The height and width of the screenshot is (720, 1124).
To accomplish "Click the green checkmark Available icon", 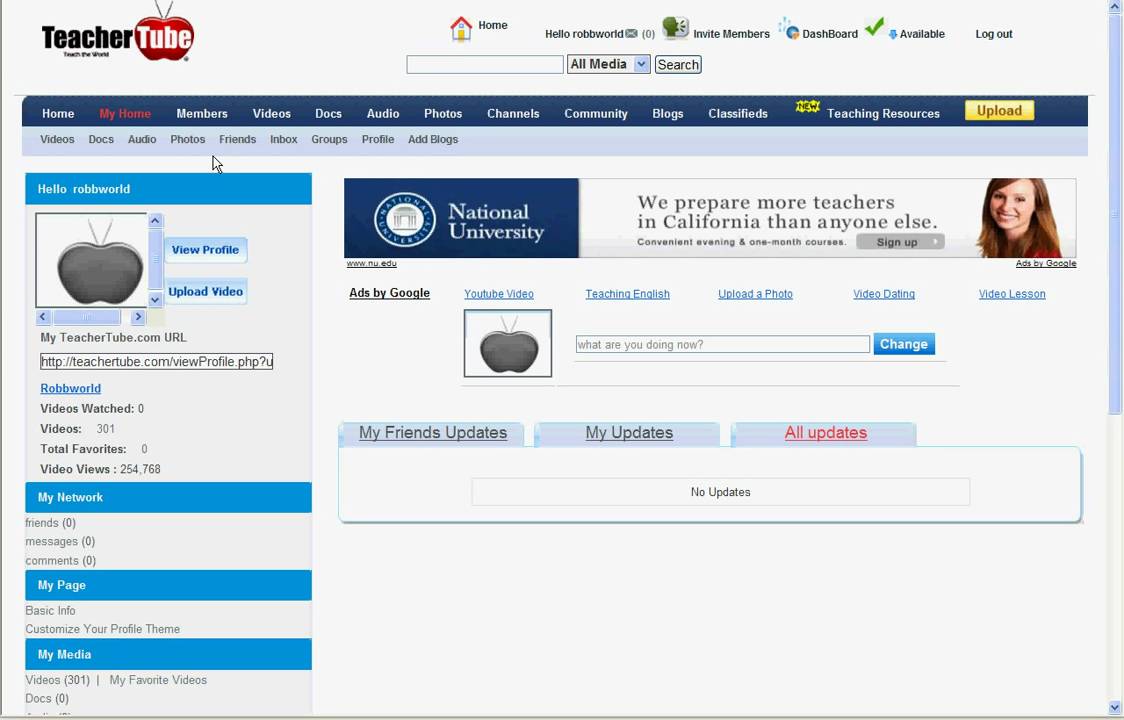I will (874, 27).
